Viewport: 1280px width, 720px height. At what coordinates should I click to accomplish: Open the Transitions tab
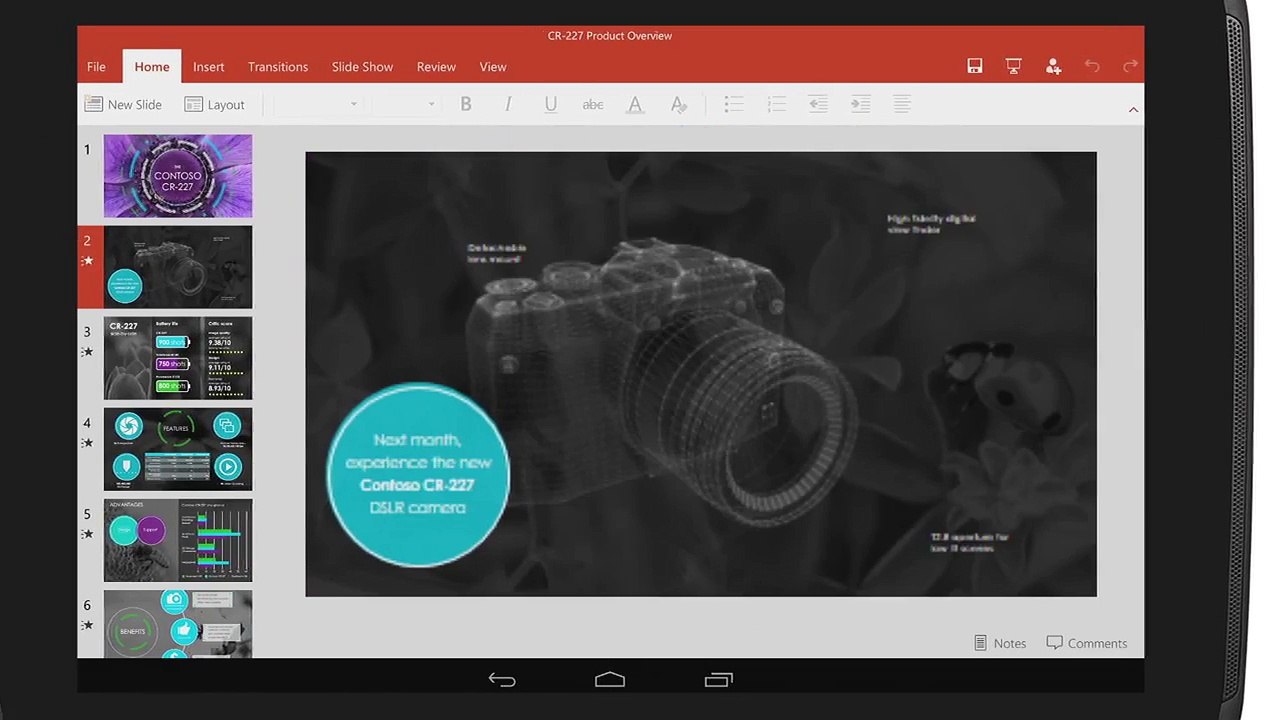click(278, 67)
